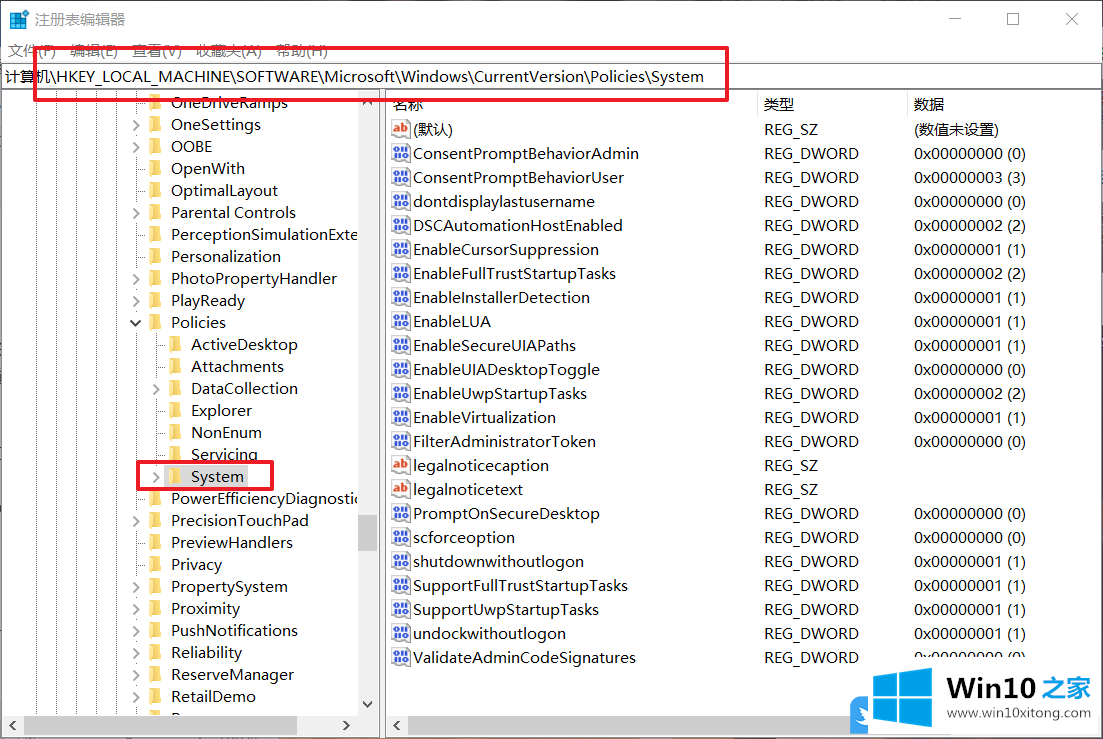Click the ConsentPromptBehaviorUser value icon
This screenshot has height=739, width=1103.
(x=401, y=177)
